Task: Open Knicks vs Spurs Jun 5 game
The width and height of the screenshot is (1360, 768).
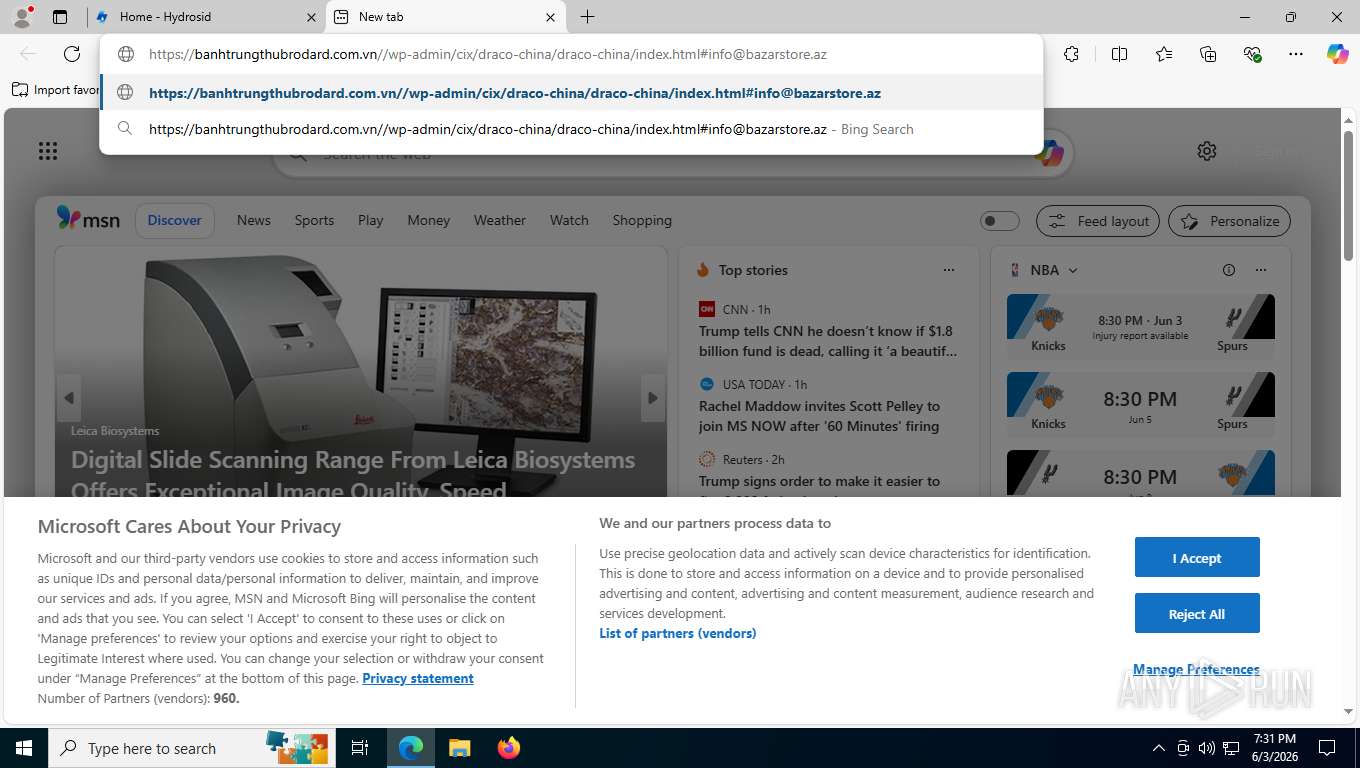Action: click(1141, 403)
